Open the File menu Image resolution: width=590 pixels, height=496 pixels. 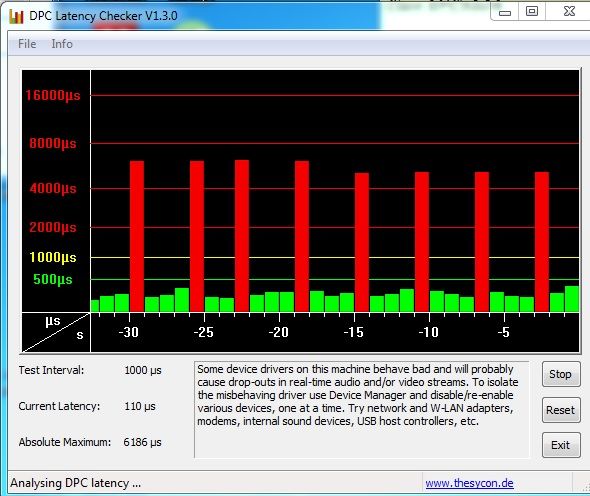point(27,44)
